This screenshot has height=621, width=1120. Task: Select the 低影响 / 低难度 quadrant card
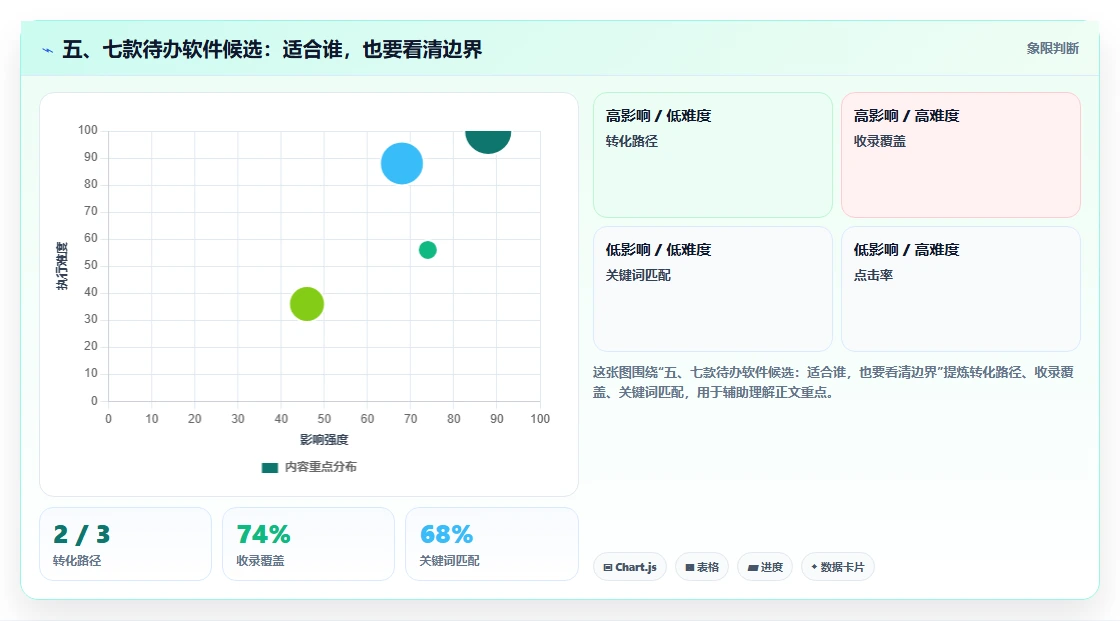[713, 289]
